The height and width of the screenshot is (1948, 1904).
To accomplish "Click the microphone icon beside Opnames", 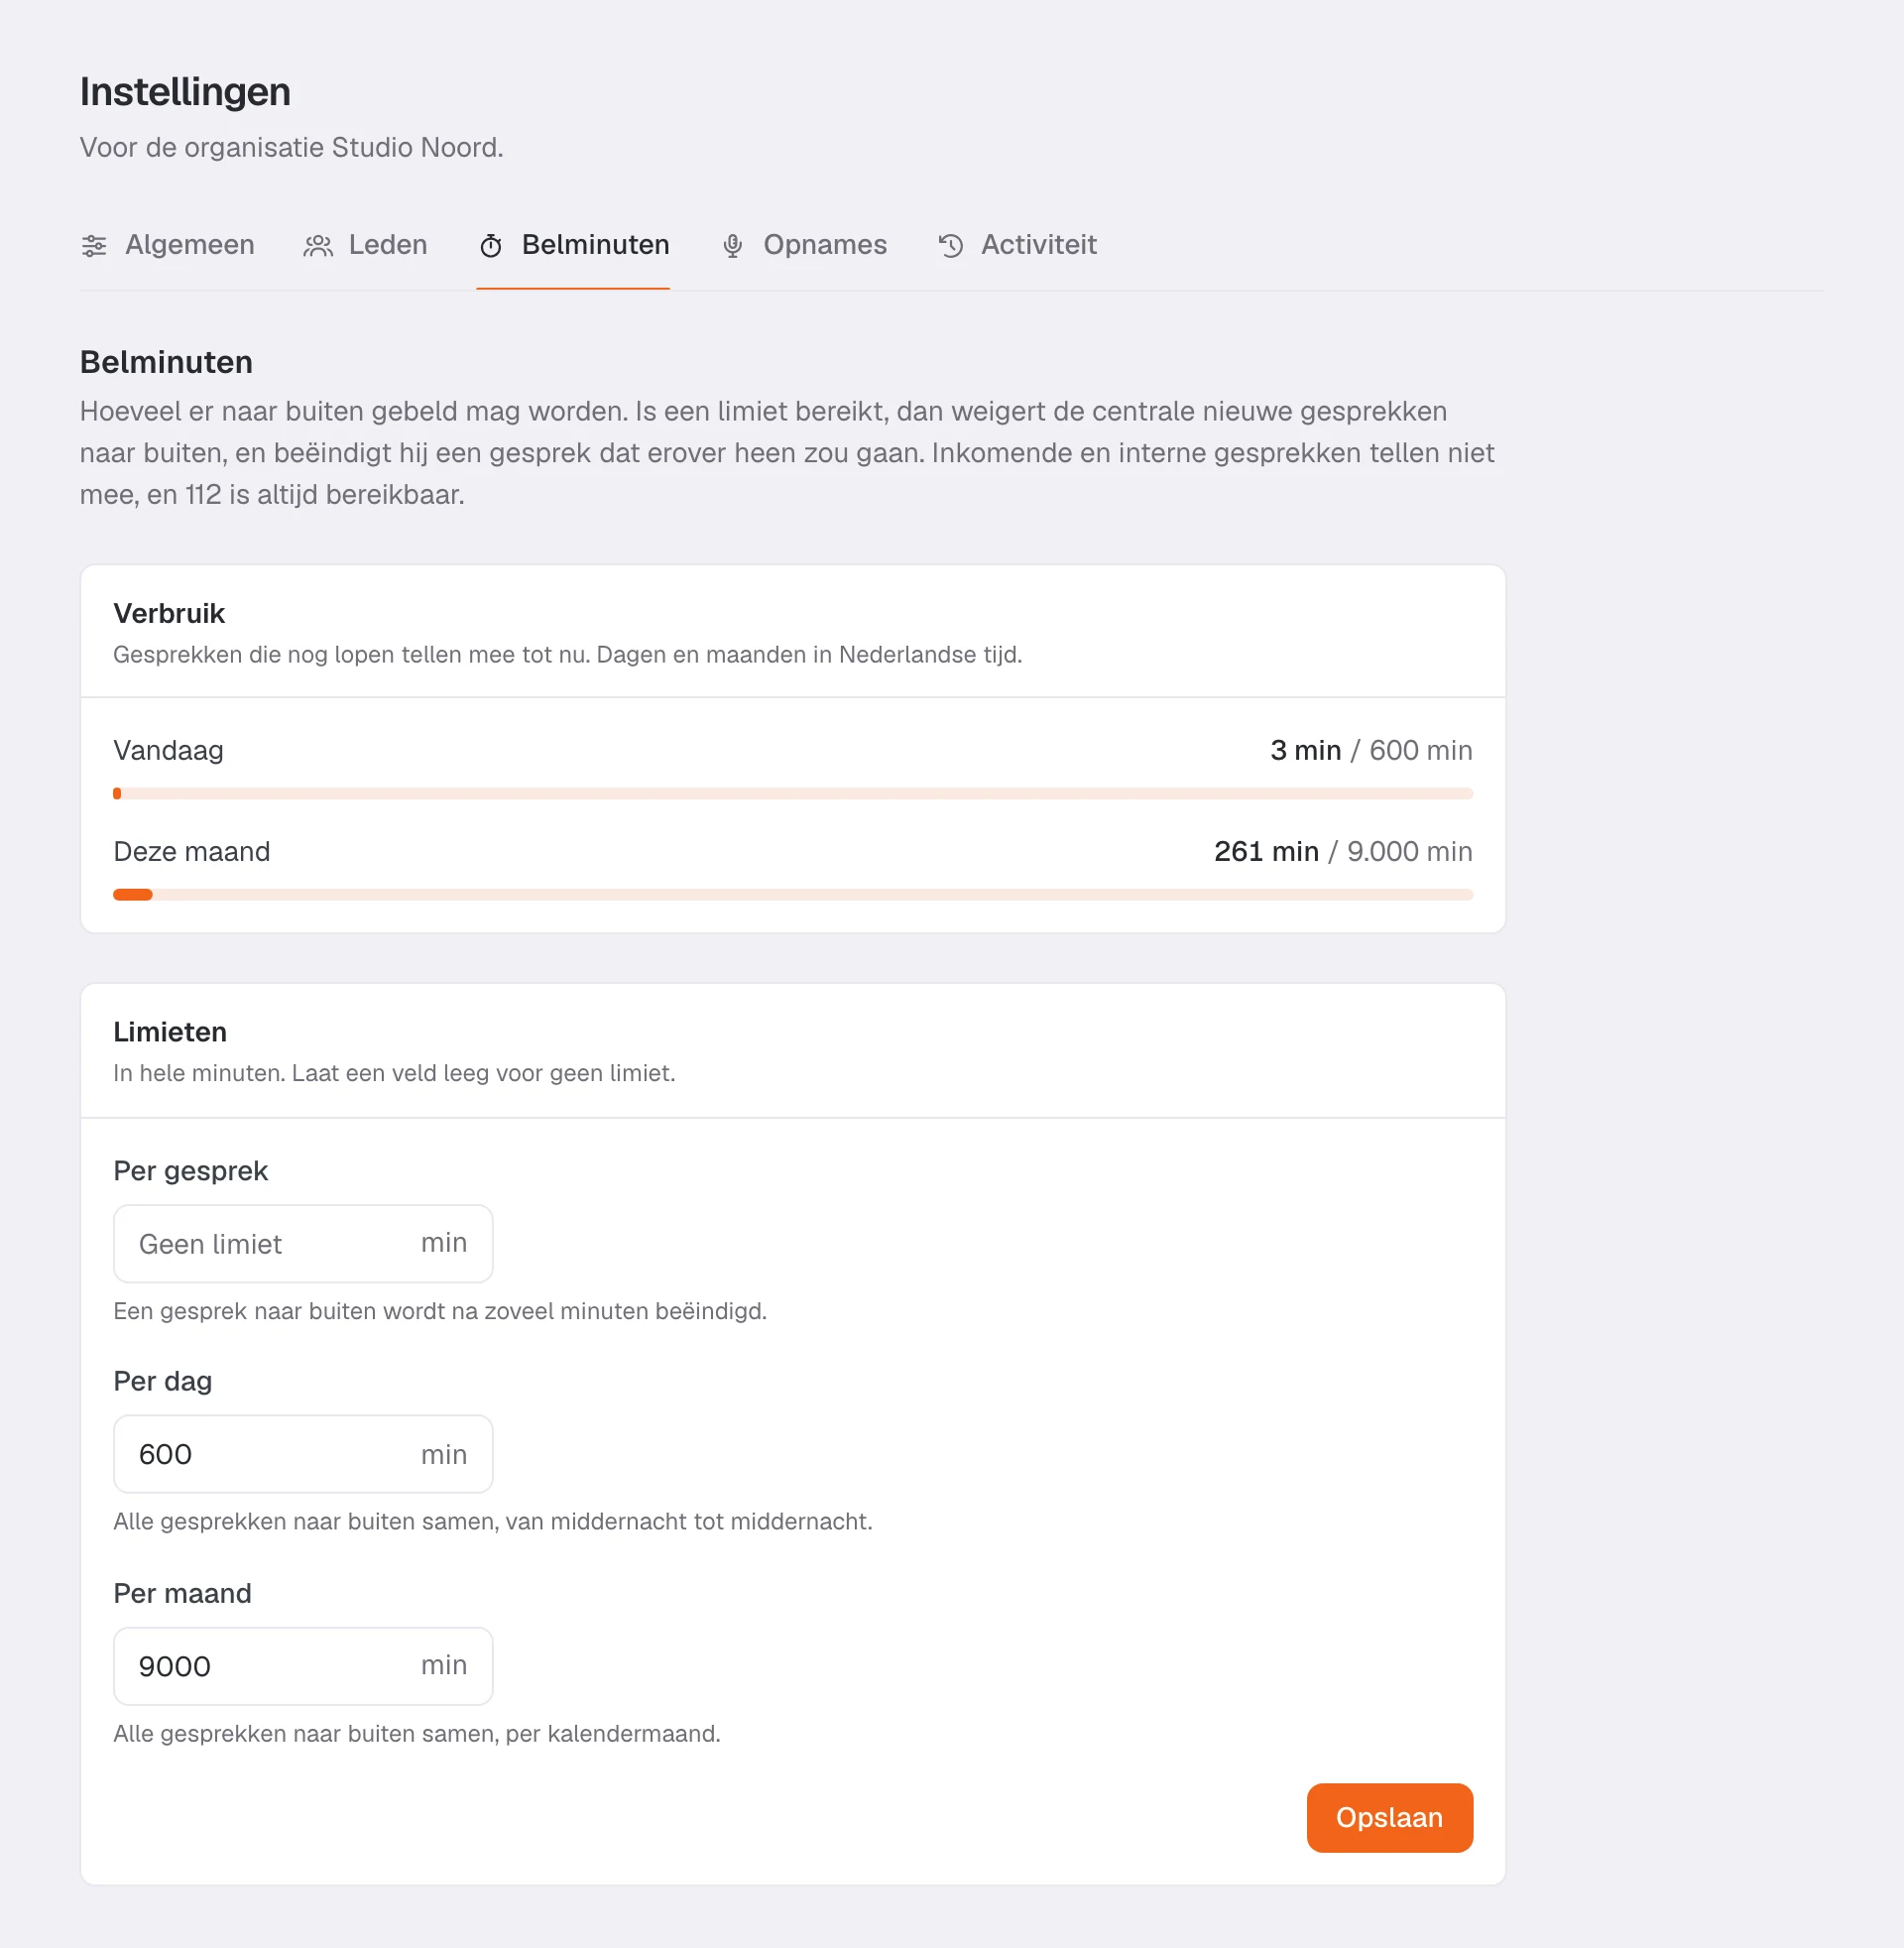I will tap(733, 245).
